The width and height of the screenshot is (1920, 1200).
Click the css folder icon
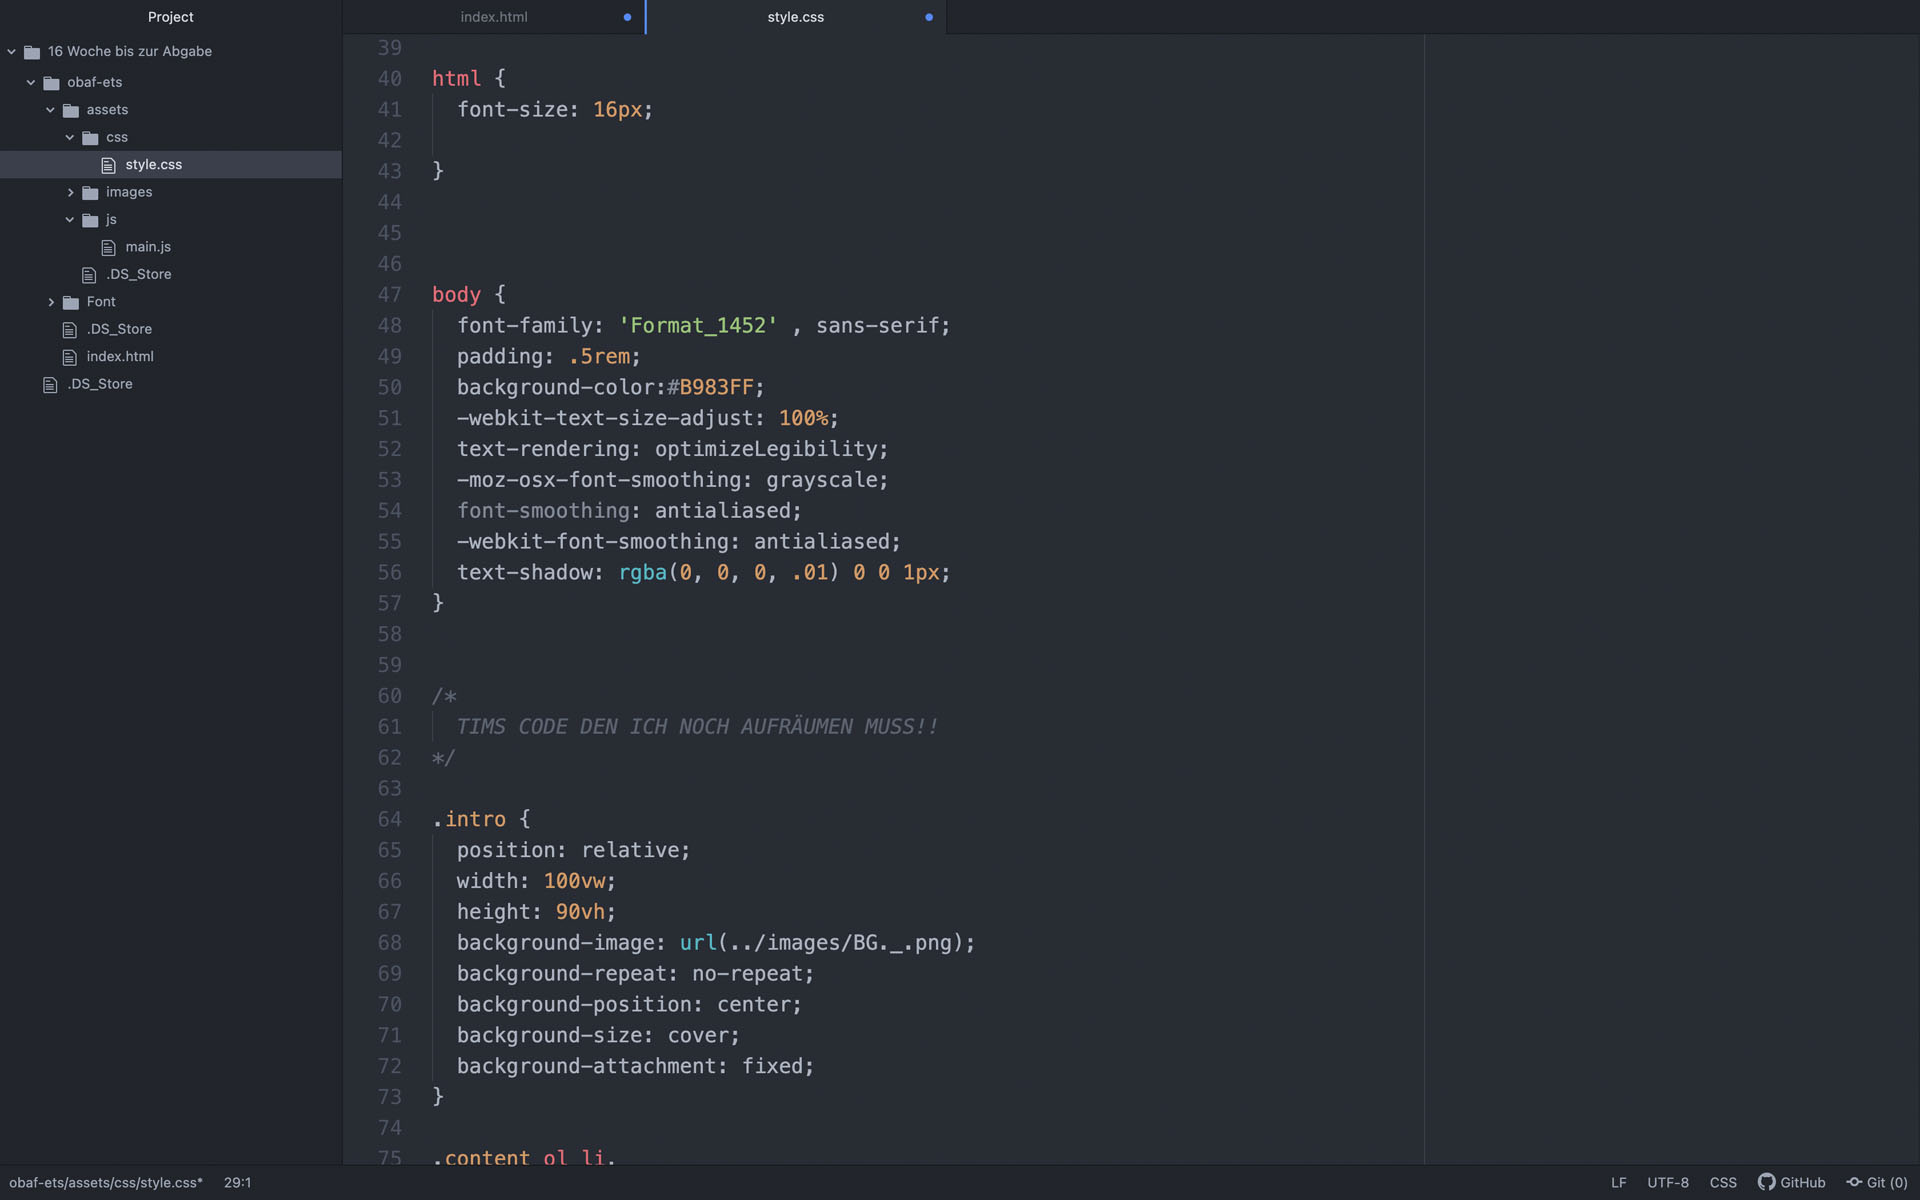(90, 138)
